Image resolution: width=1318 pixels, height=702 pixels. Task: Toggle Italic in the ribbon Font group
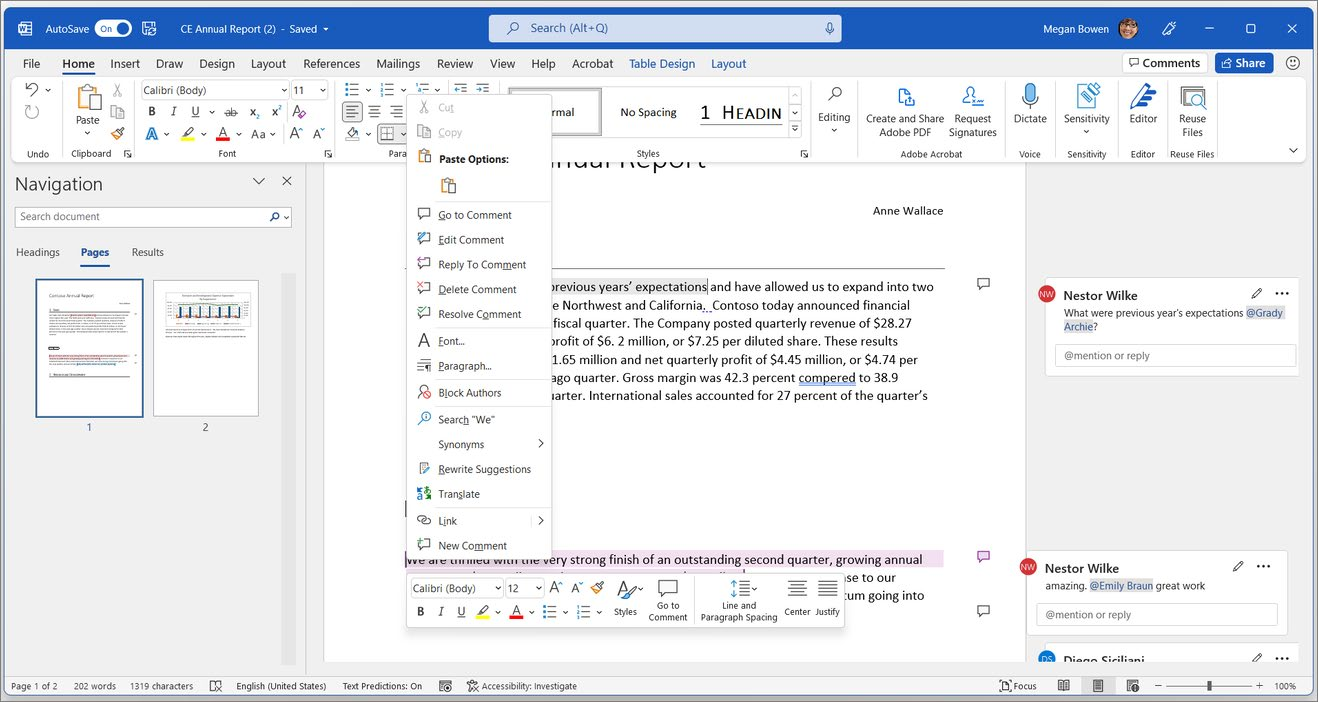174,112
